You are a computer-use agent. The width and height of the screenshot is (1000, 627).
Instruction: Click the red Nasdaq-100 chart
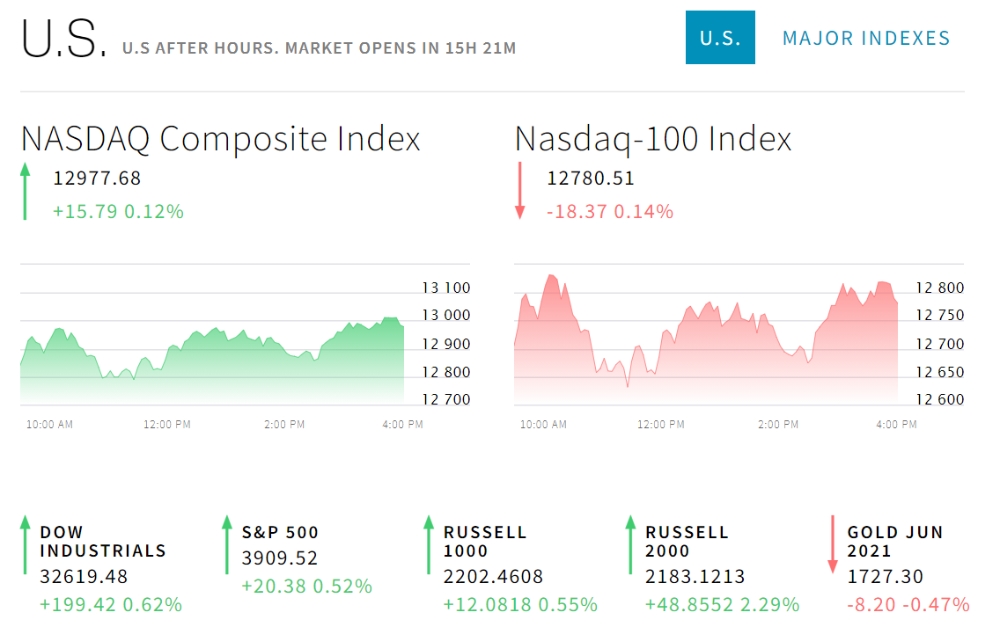coord(706,345)
